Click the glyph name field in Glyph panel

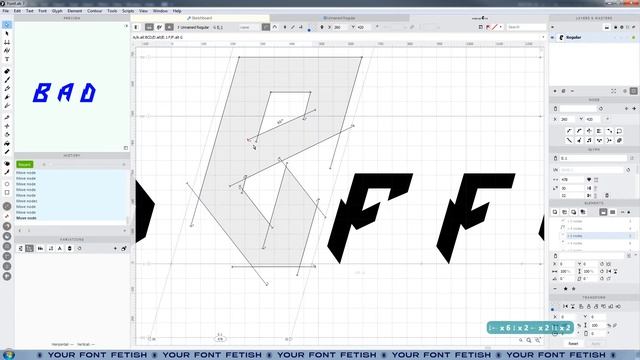(x=593, y=158)
